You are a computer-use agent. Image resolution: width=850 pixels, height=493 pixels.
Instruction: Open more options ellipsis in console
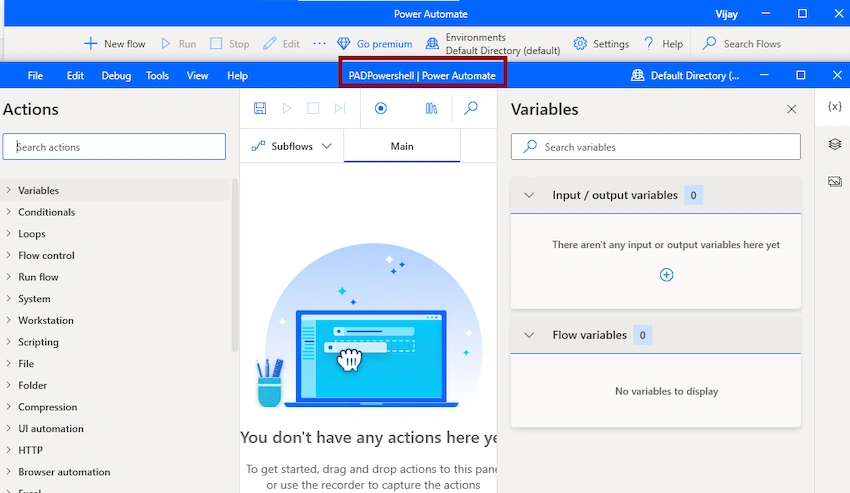(319, 43)
